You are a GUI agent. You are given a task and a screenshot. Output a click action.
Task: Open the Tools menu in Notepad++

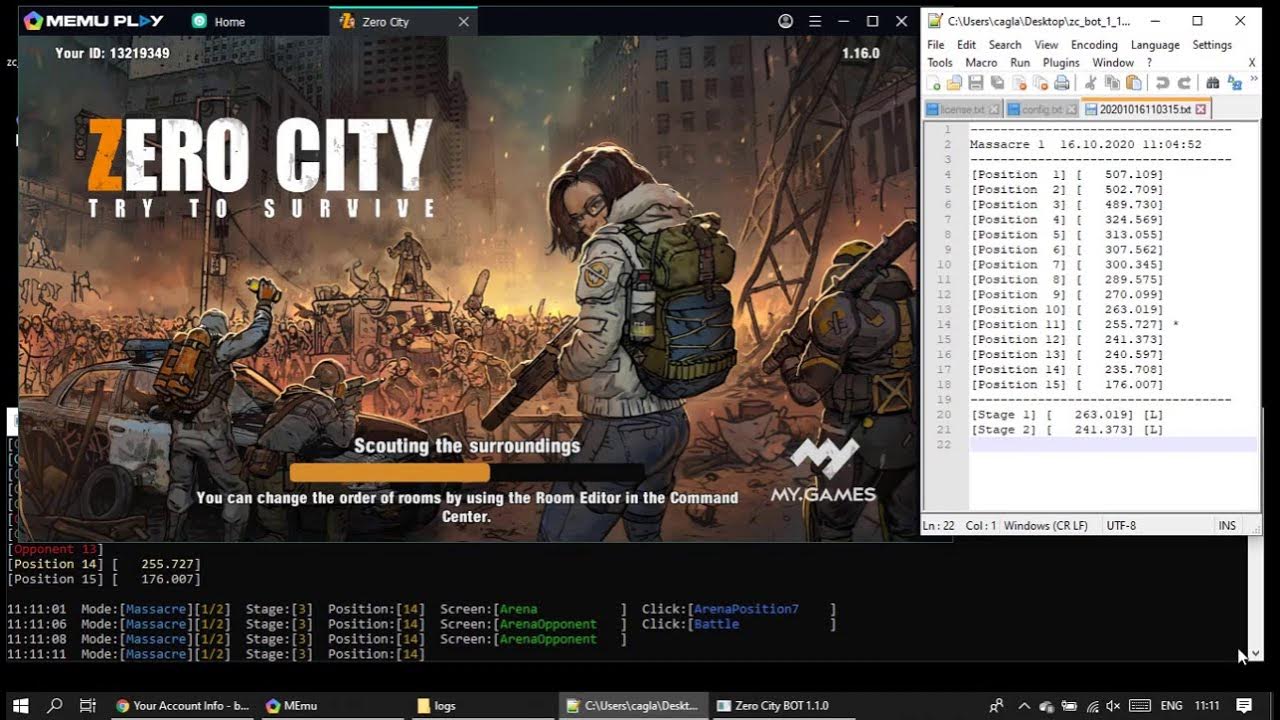click(x=940, y=62)
